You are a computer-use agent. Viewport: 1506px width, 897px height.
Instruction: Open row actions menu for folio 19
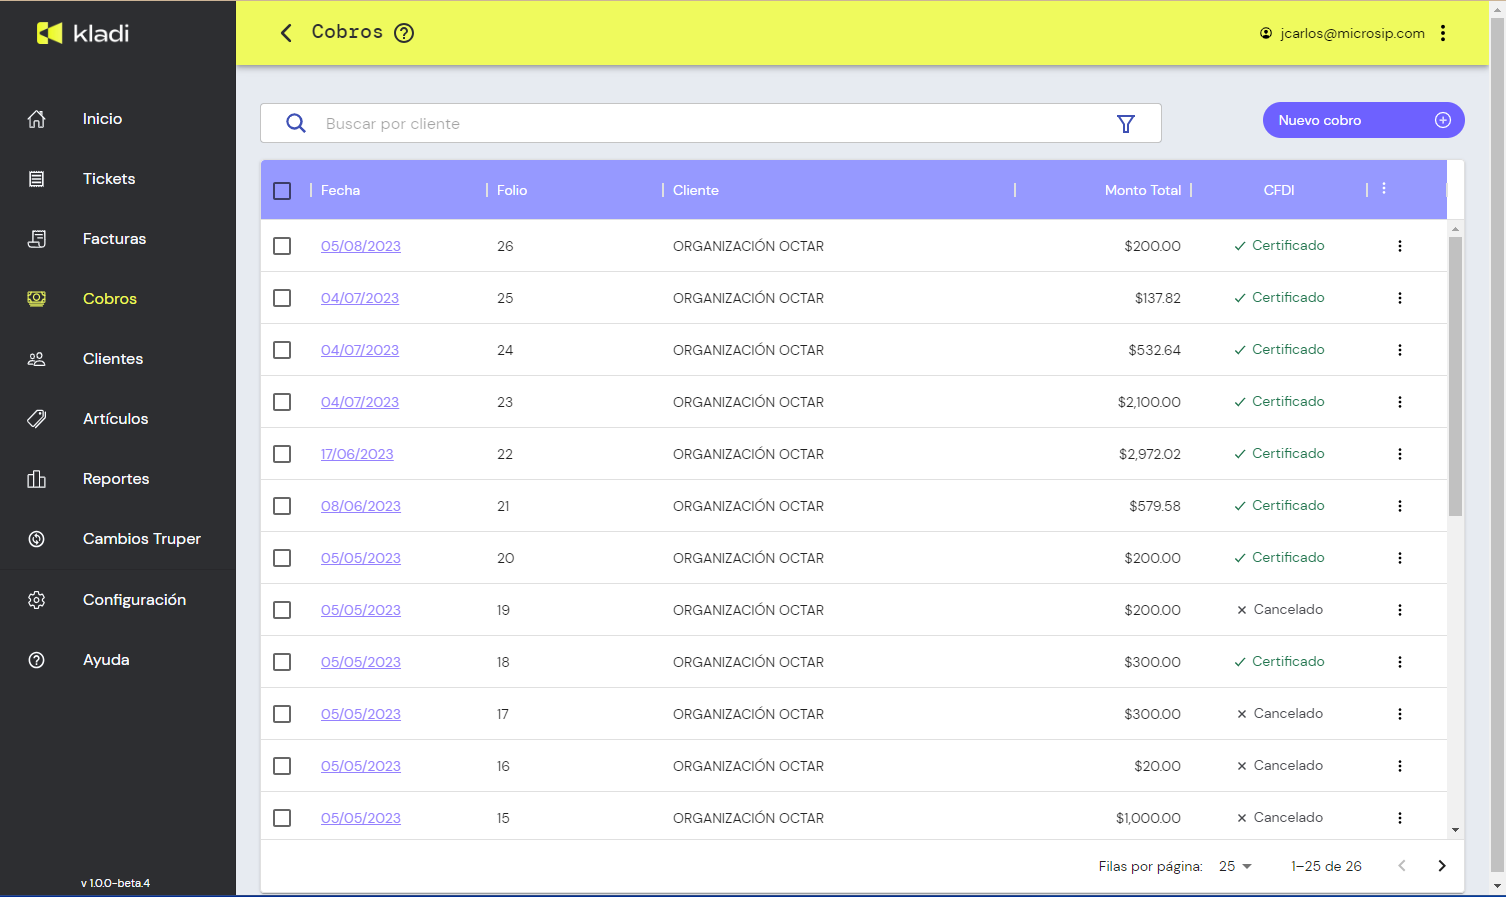[1399, 610]
